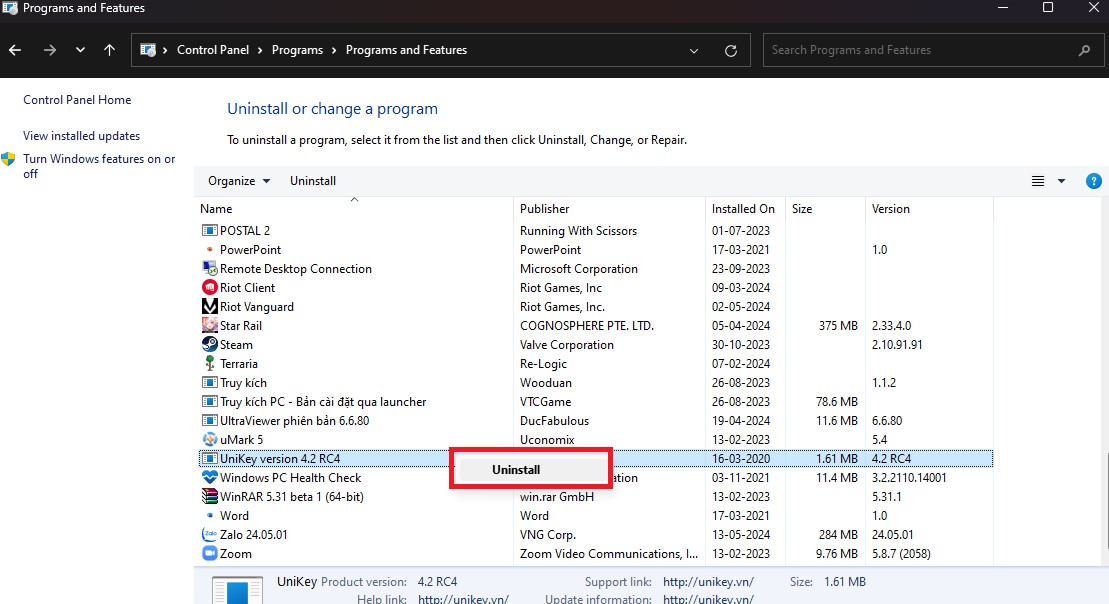Click the search magnifier icon
Image resolution: width=1109 pixels, height=604 pixels.
(1084, 50)
